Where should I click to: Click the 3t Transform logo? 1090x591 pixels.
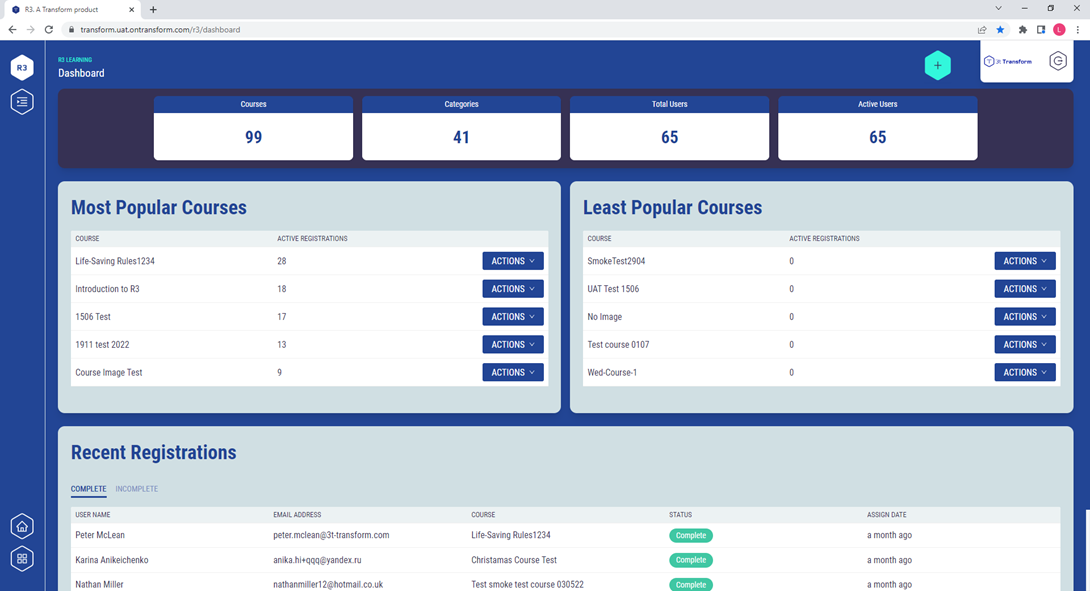coord(1008,62)
